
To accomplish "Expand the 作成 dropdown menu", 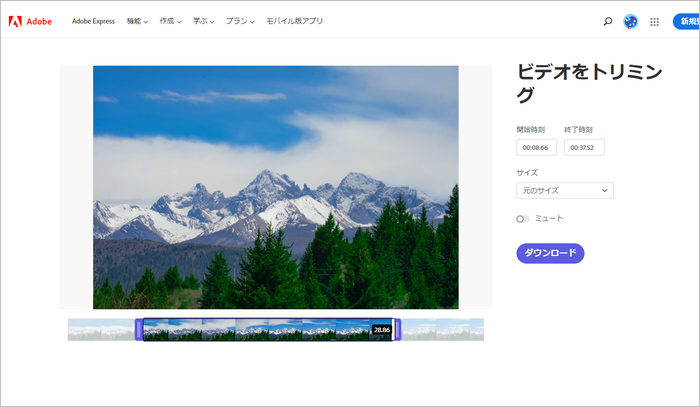I will pos(170,21).
